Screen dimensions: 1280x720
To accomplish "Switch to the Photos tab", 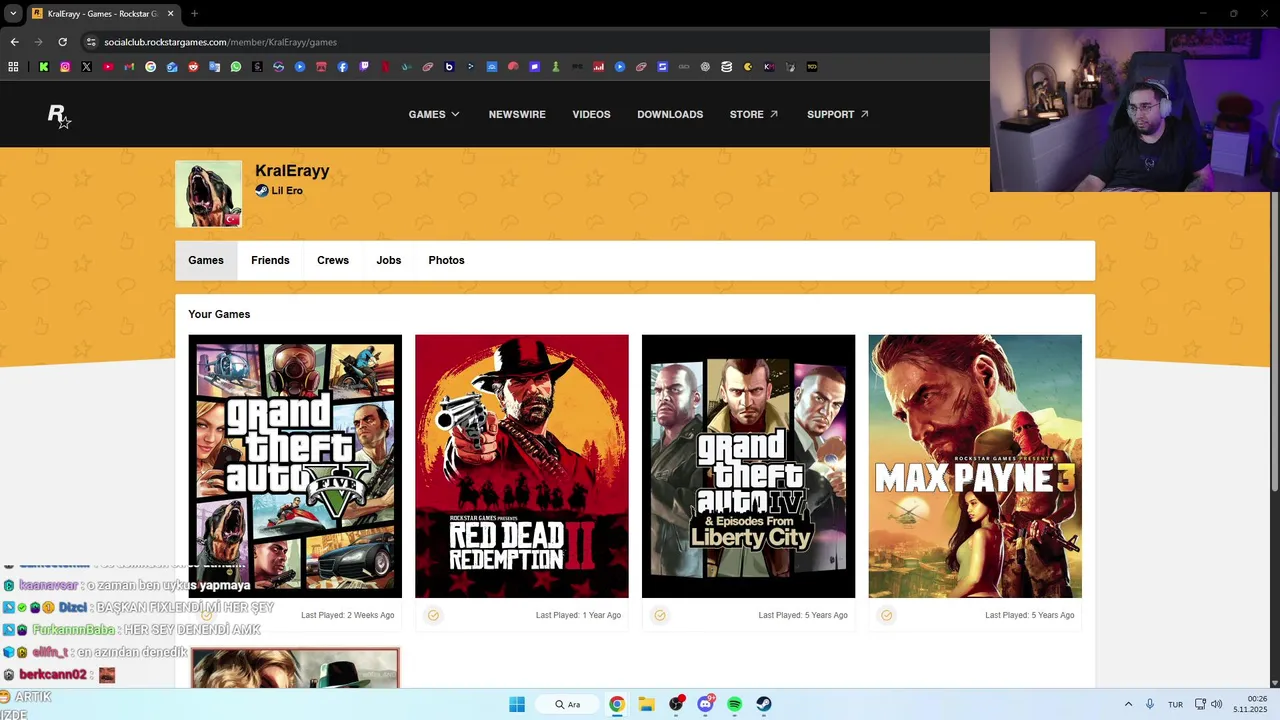I will click(x=446, y=260).
